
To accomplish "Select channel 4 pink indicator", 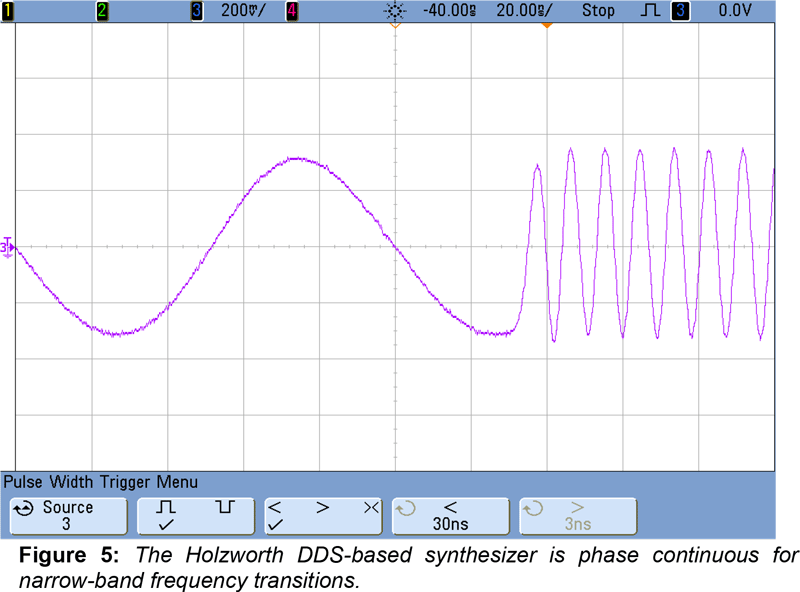I will [x=291, y=10].
